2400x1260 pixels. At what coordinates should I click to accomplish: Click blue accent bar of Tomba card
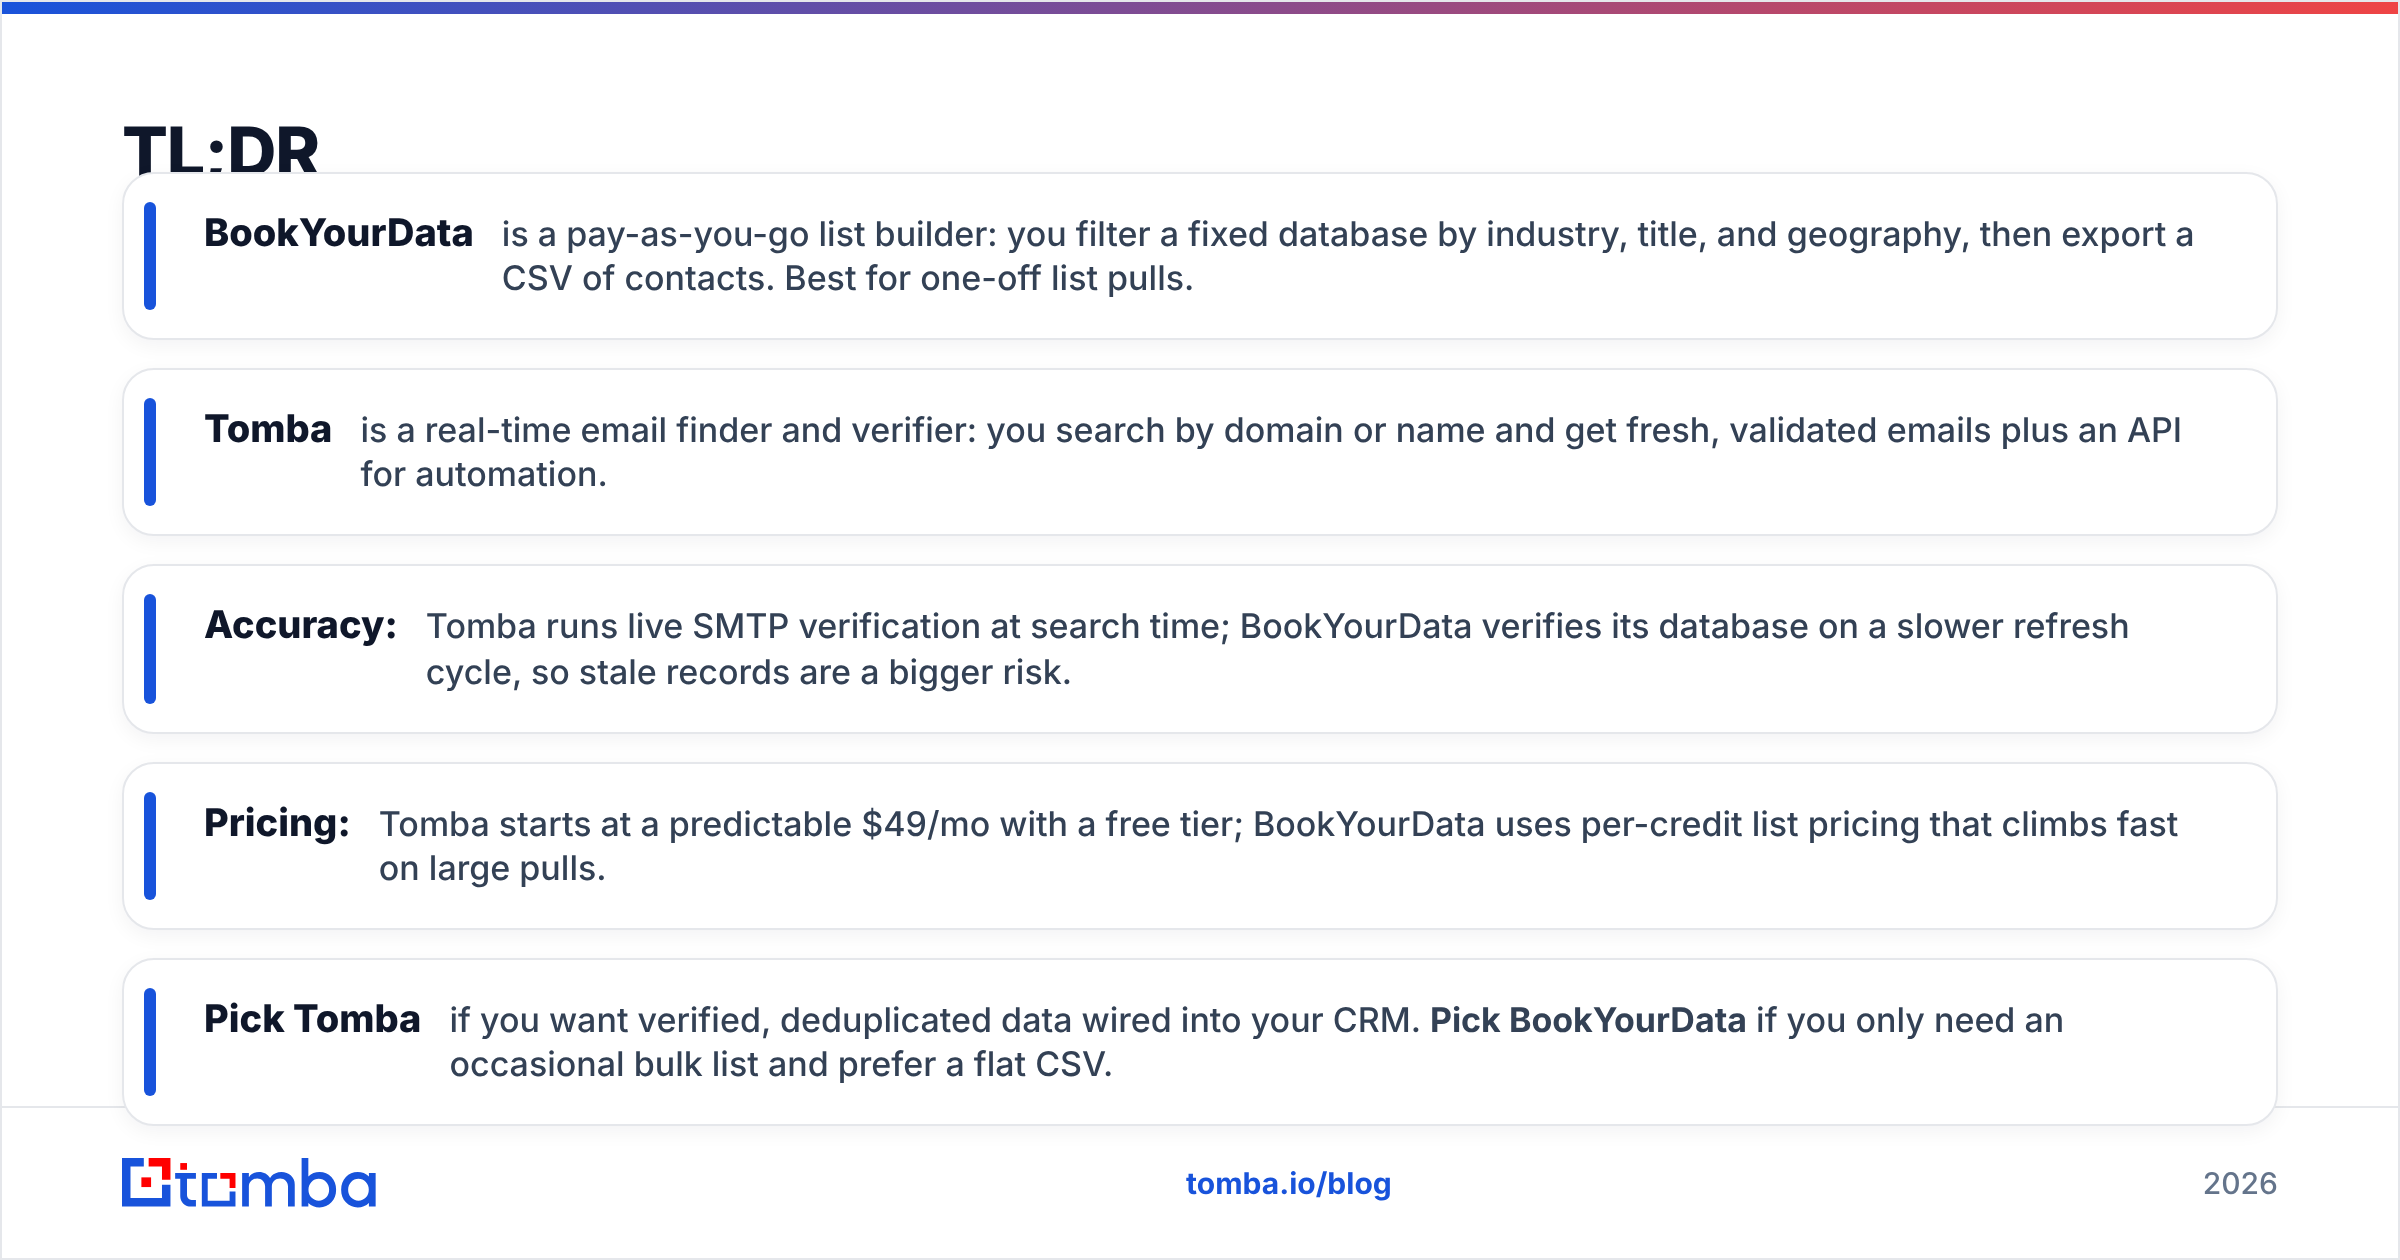[x=150, y=452]
